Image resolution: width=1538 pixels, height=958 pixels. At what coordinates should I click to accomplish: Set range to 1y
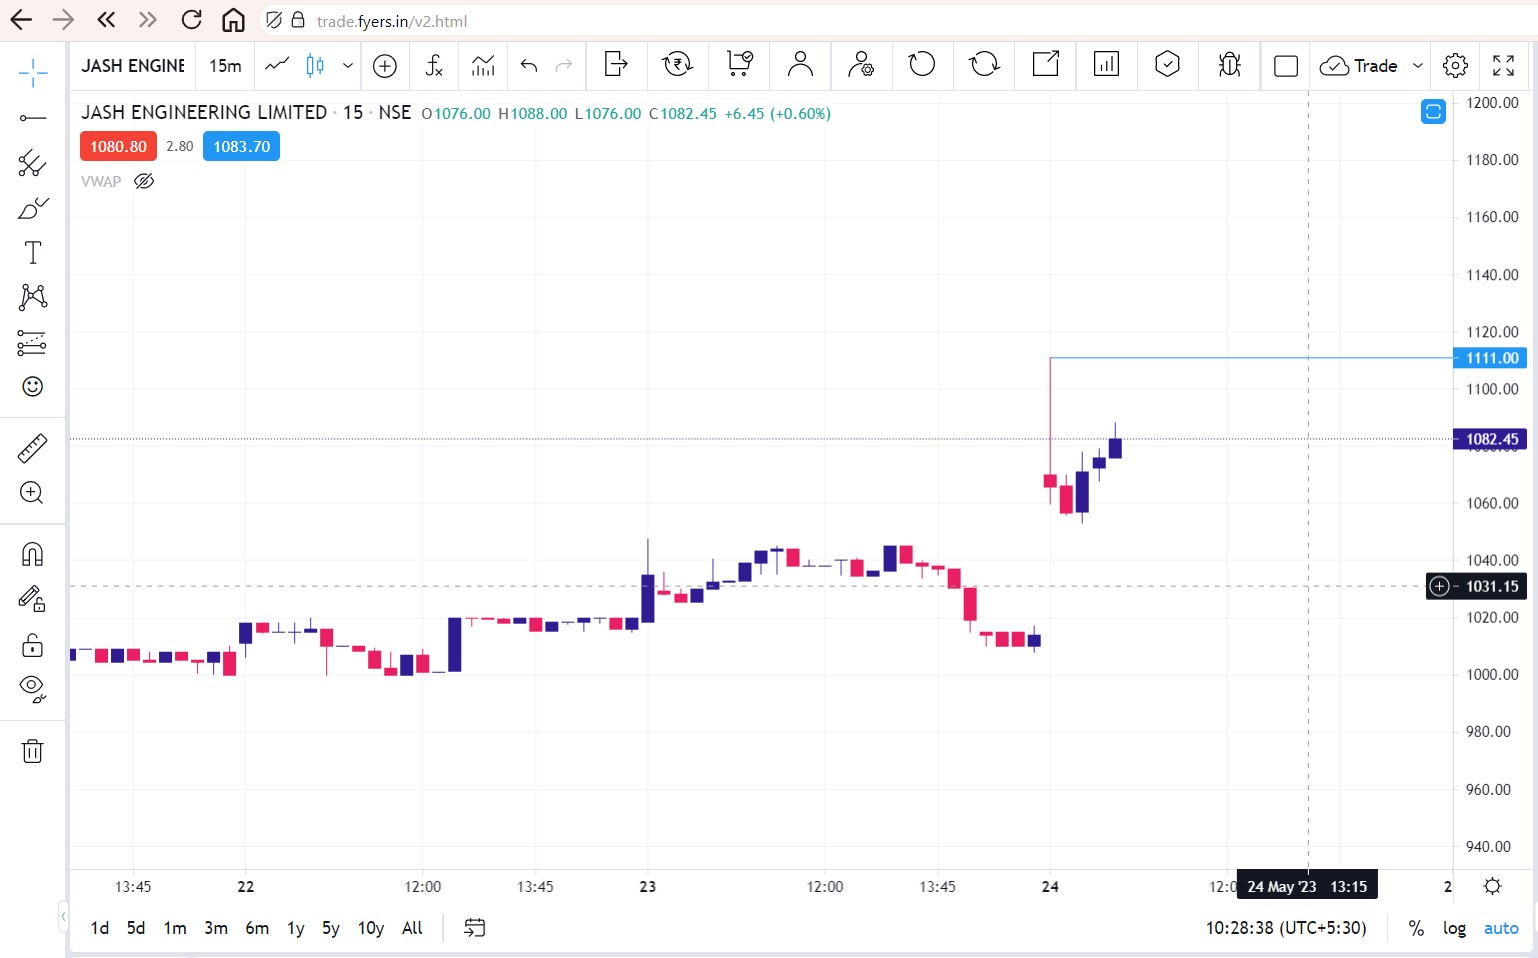coord(296,928)
